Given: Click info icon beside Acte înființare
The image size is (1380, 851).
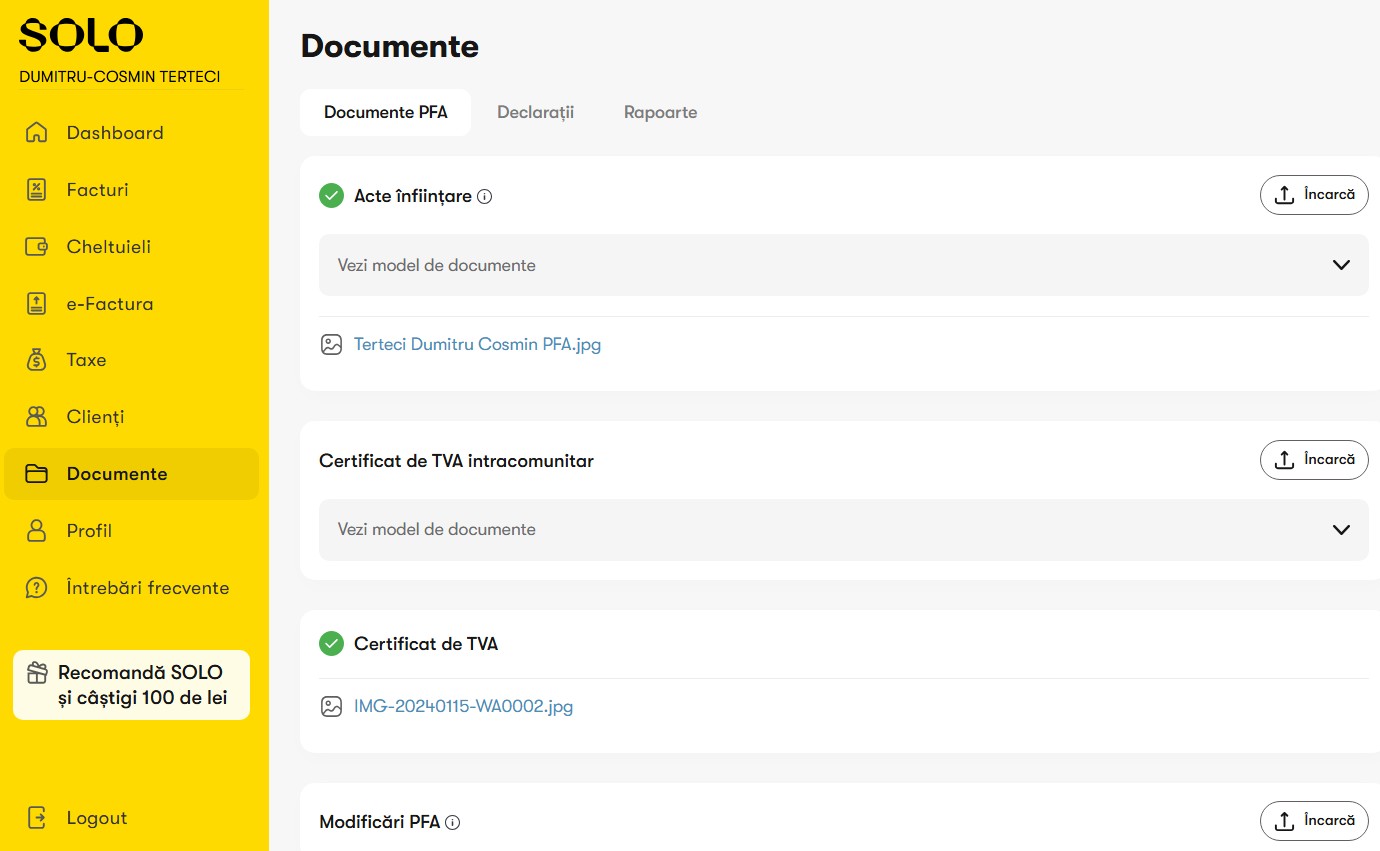Looking at the screenshot, I should point(485,197).
